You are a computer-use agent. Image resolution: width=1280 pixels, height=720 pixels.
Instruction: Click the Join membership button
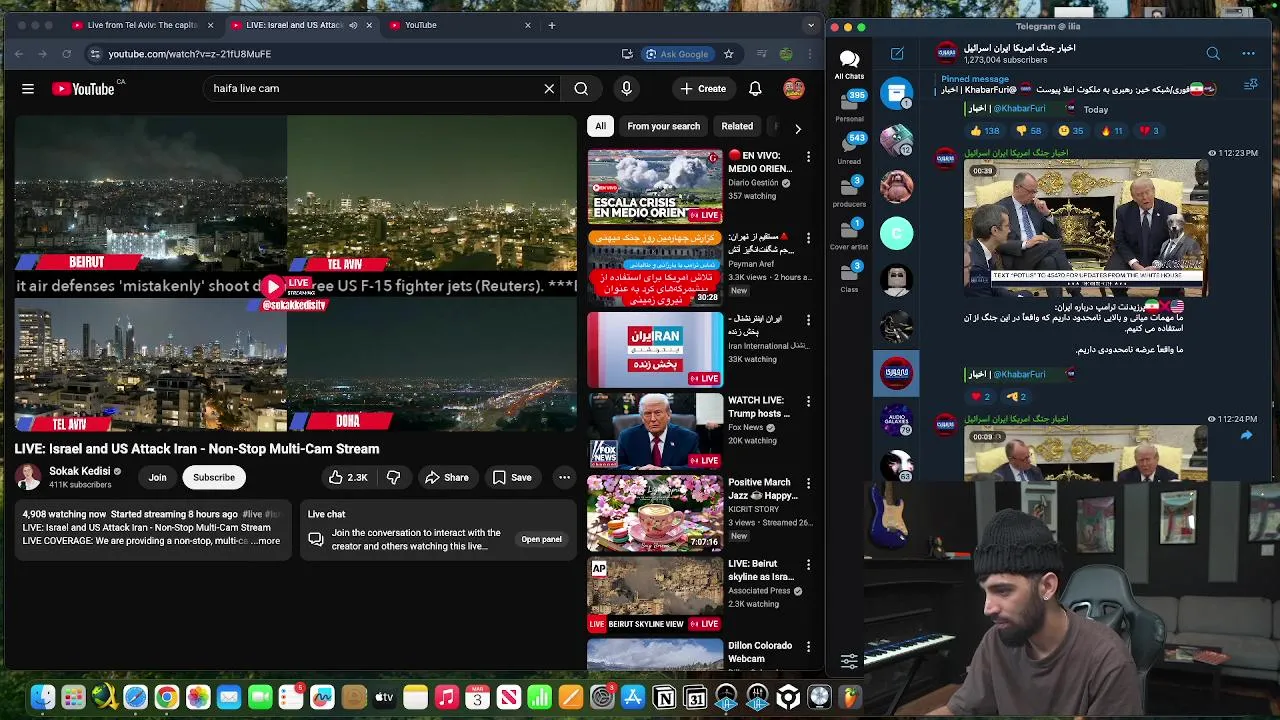158,478
